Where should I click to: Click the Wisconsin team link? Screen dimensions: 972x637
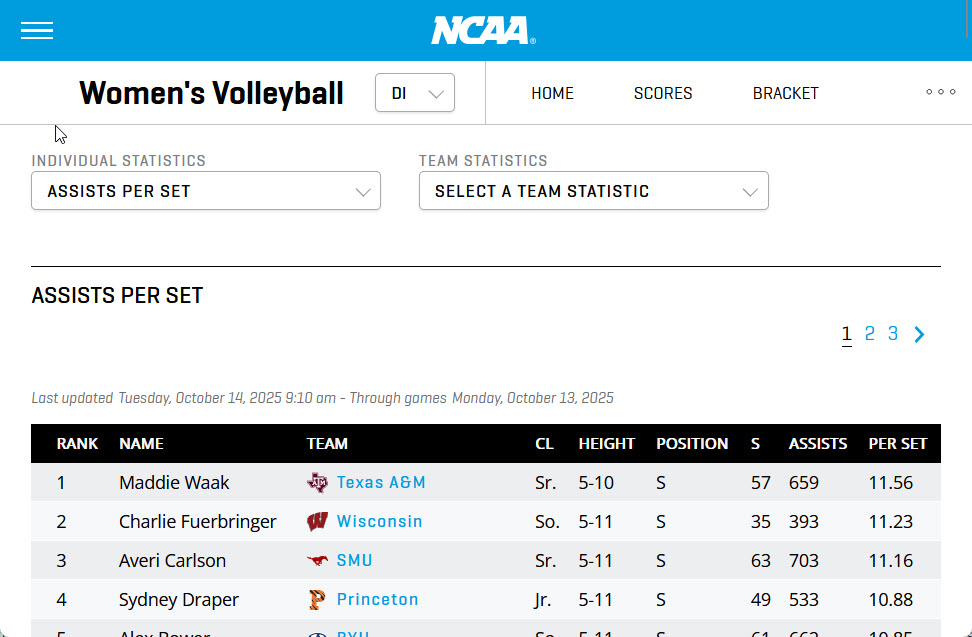coord(379,522)
